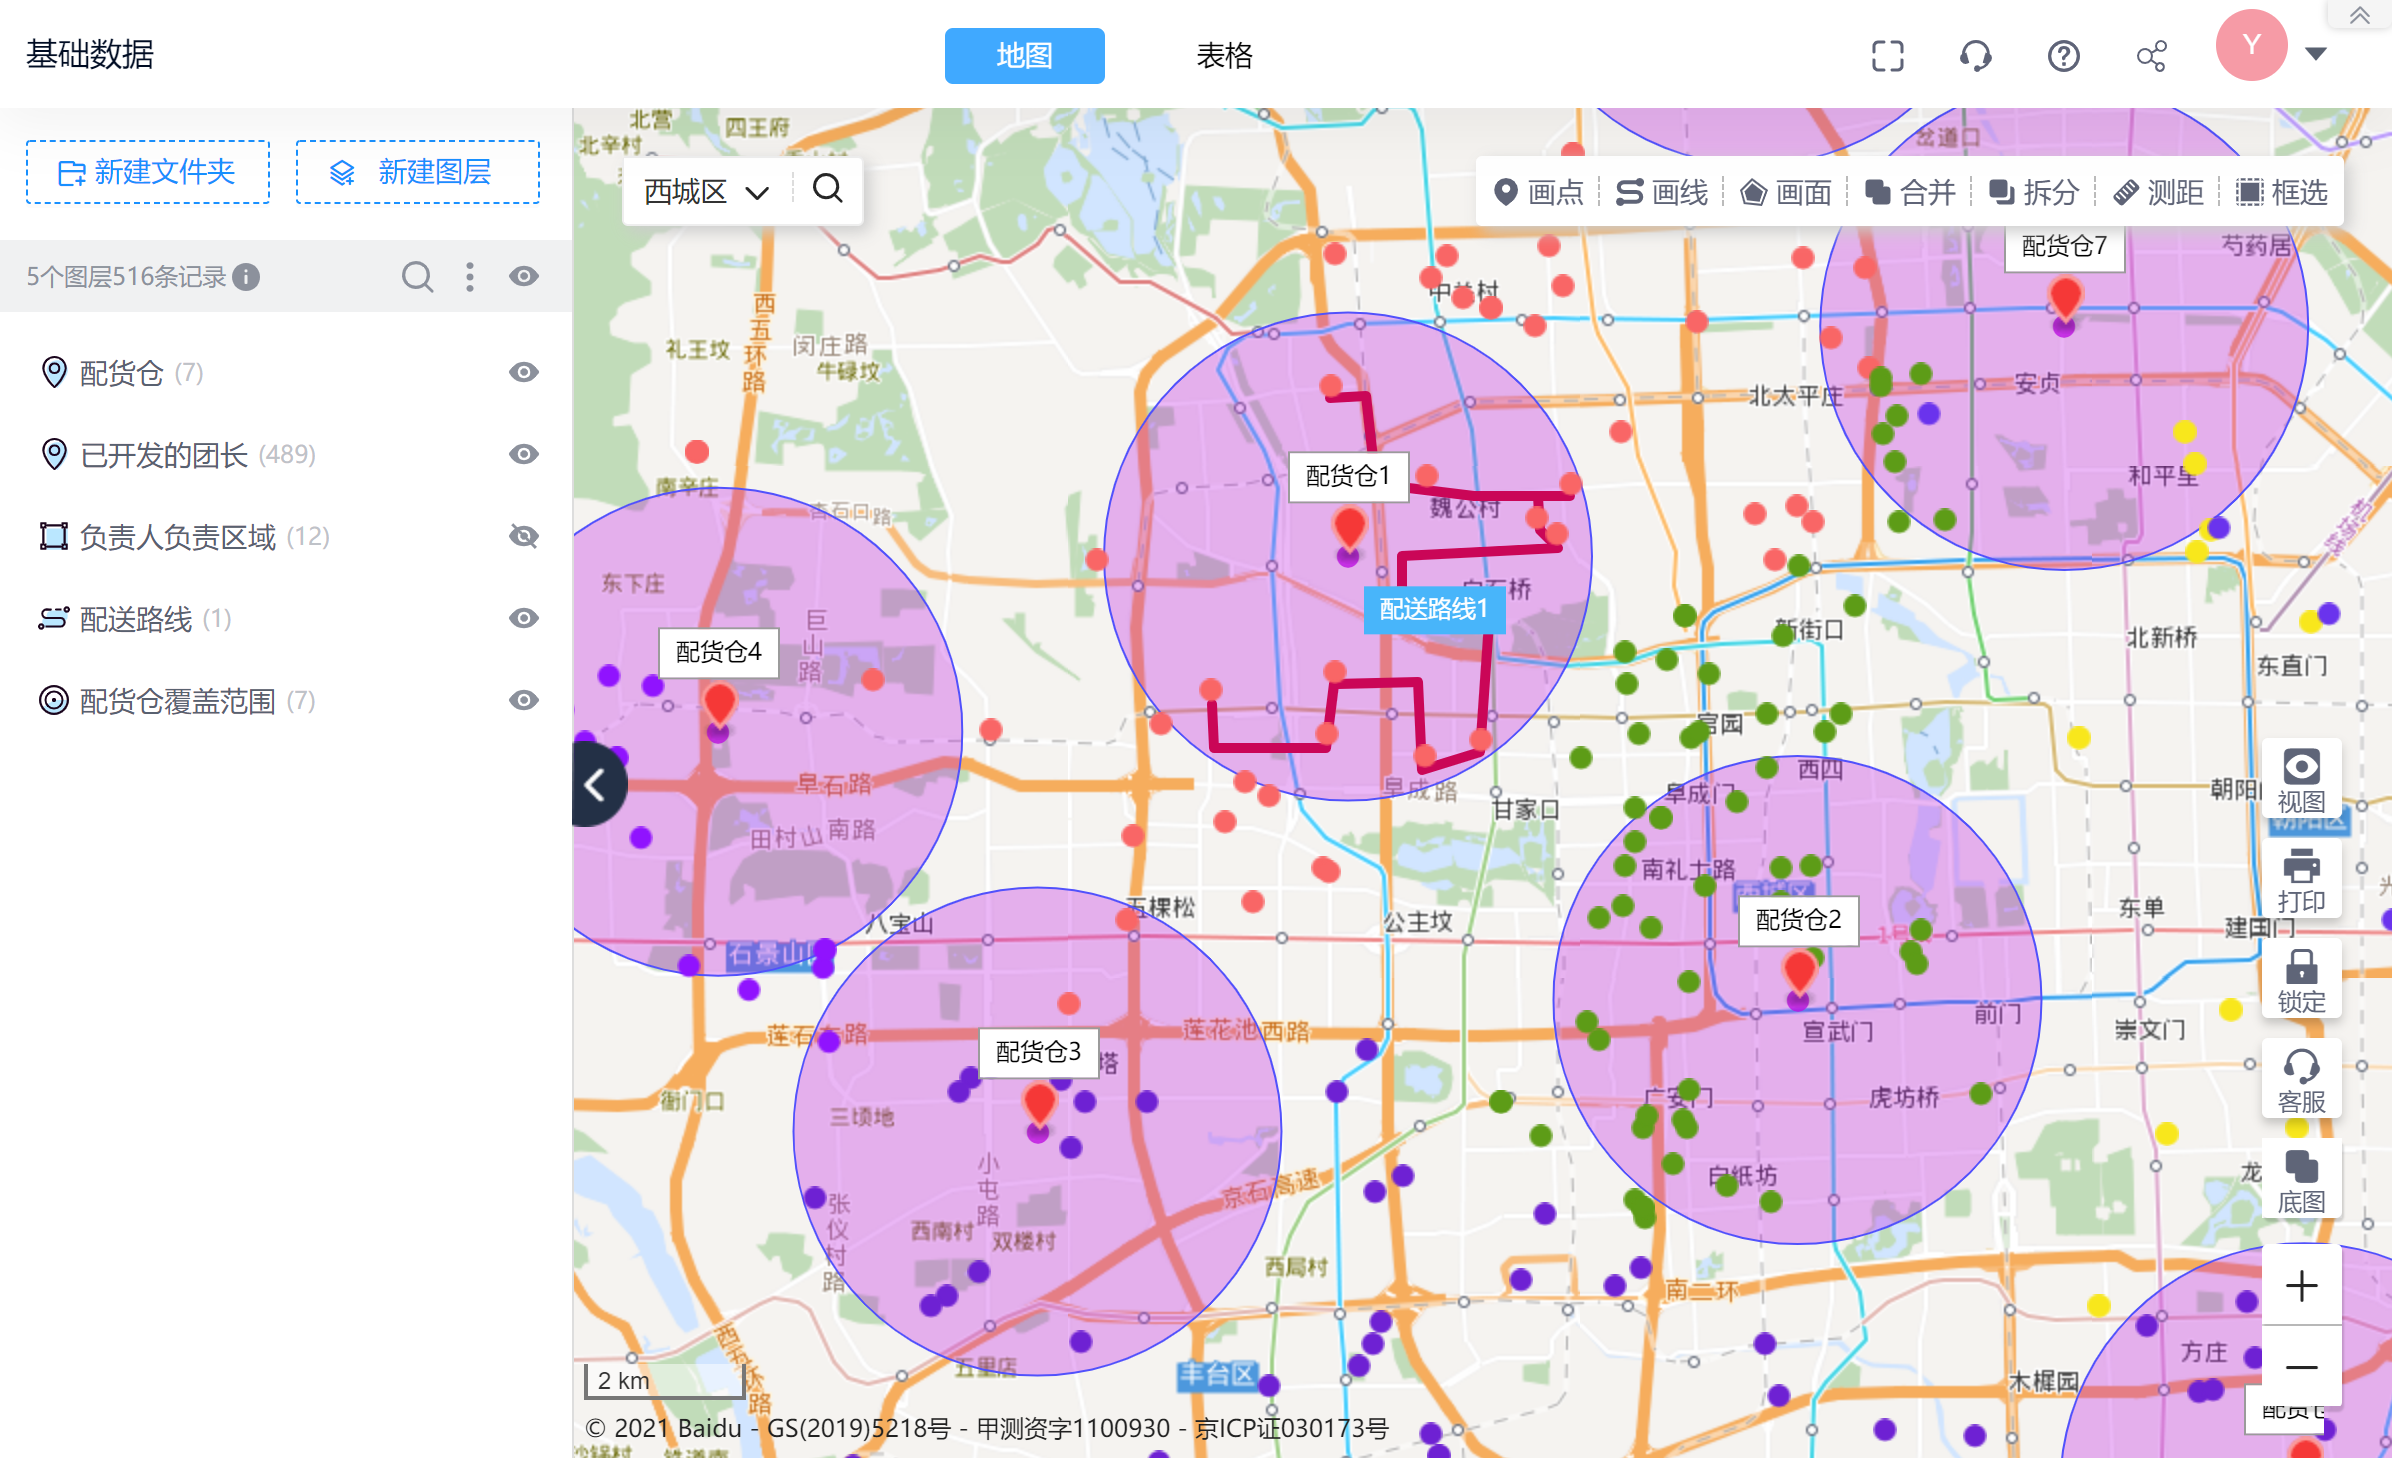Select the 配送路线 layer row
Image resolution: width=2392 pixels, height=1458 pixels.
pyautogui.click(x=286, y=619)
